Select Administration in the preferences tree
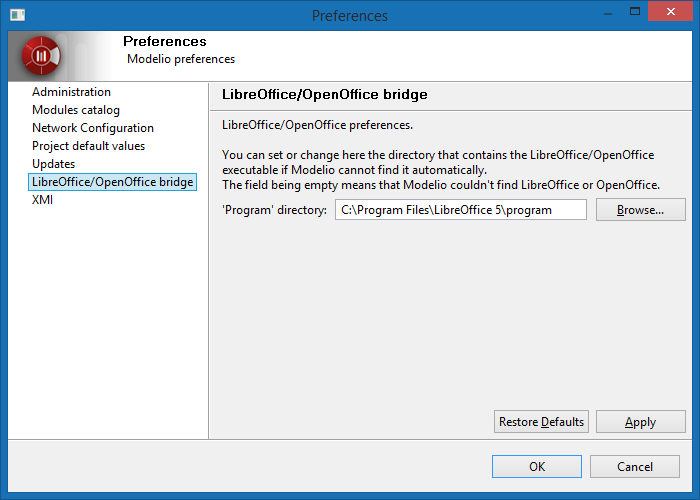 71,92
